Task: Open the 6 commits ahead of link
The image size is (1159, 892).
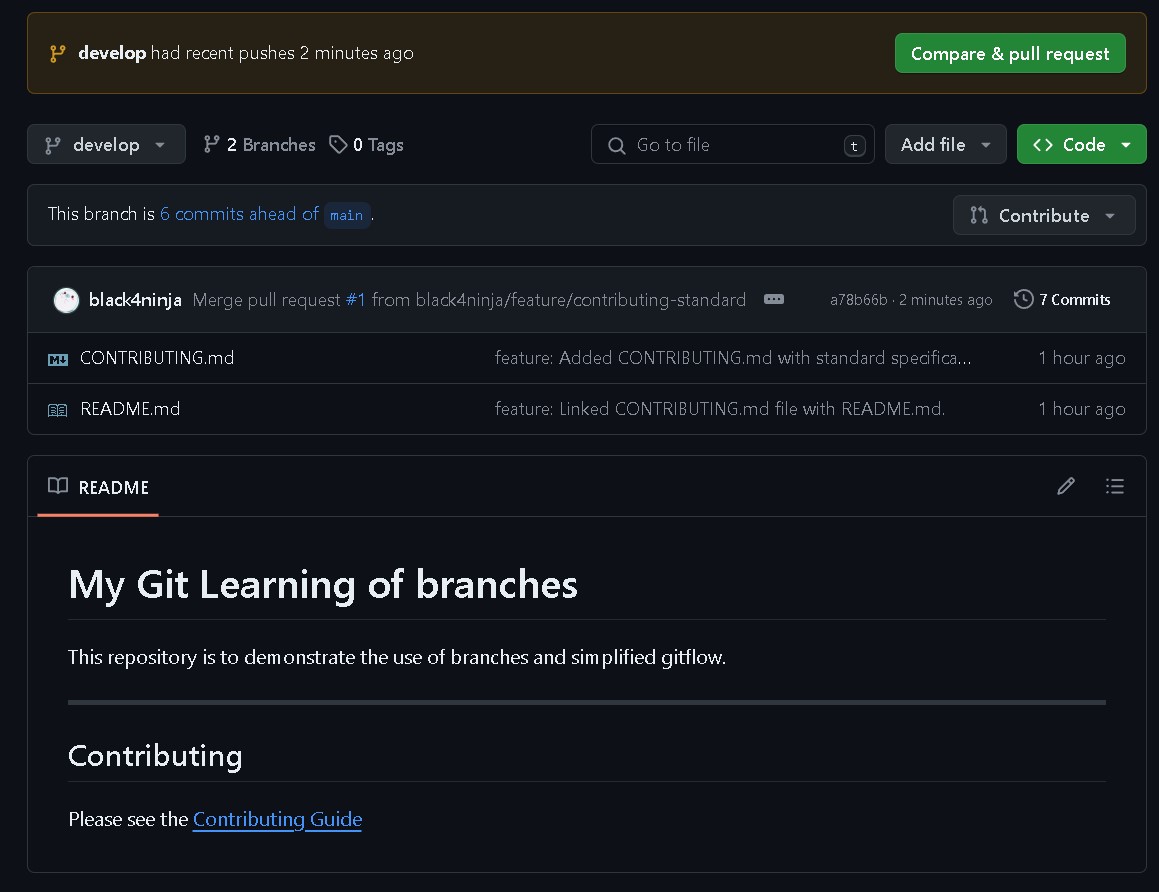Action: click(239, 214)
